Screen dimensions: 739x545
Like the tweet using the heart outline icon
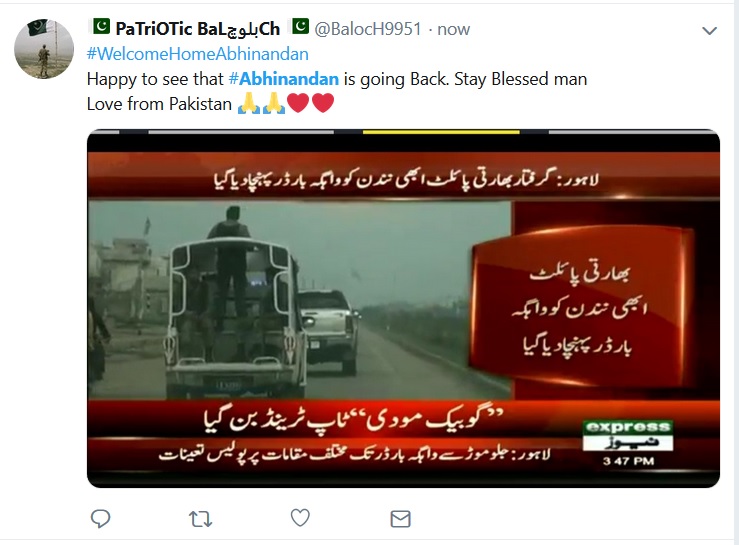[300, 518]
